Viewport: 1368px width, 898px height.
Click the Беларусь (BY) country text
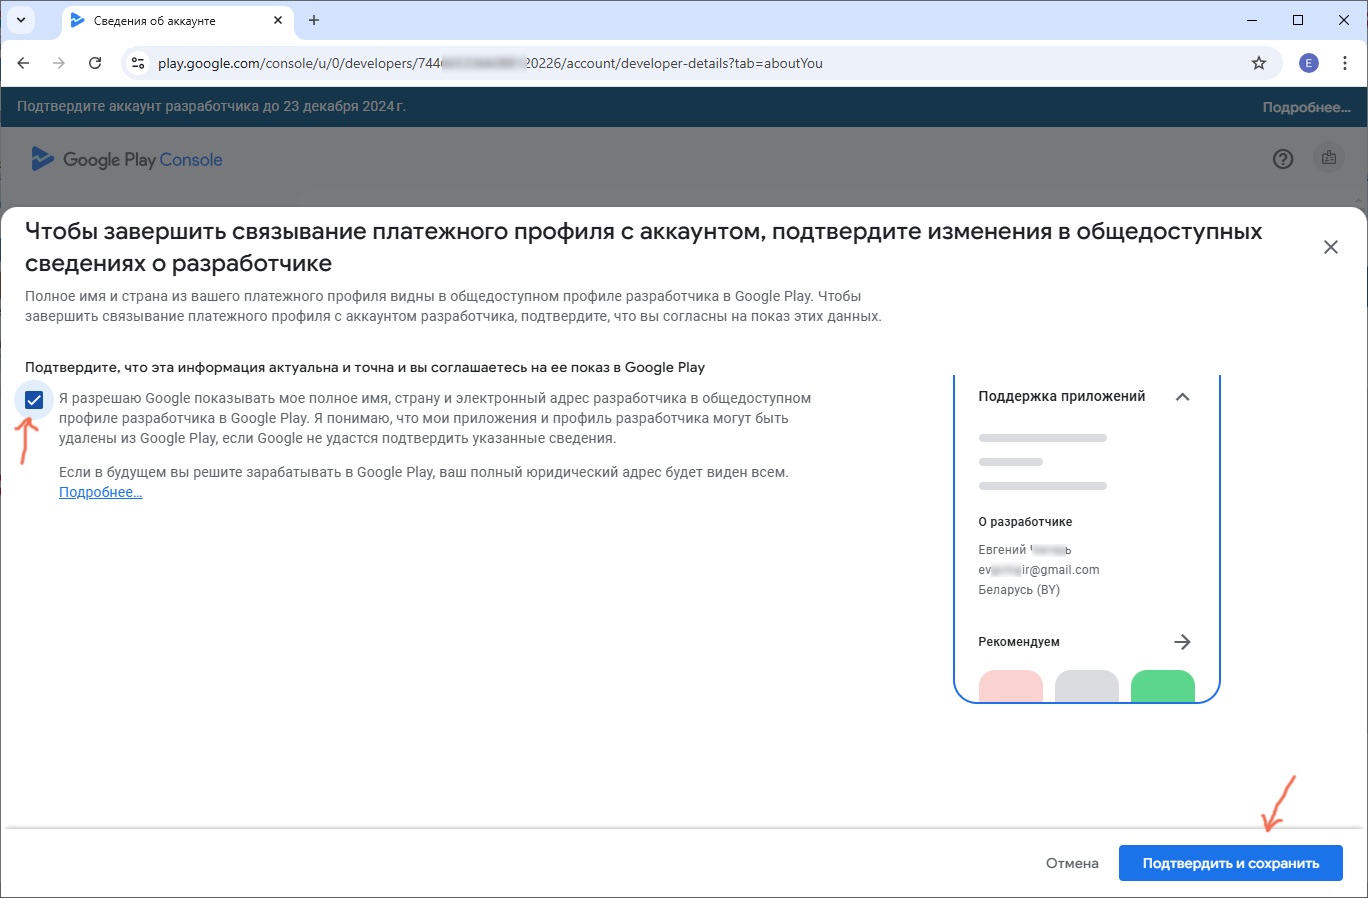click(x=1019, y=590)
